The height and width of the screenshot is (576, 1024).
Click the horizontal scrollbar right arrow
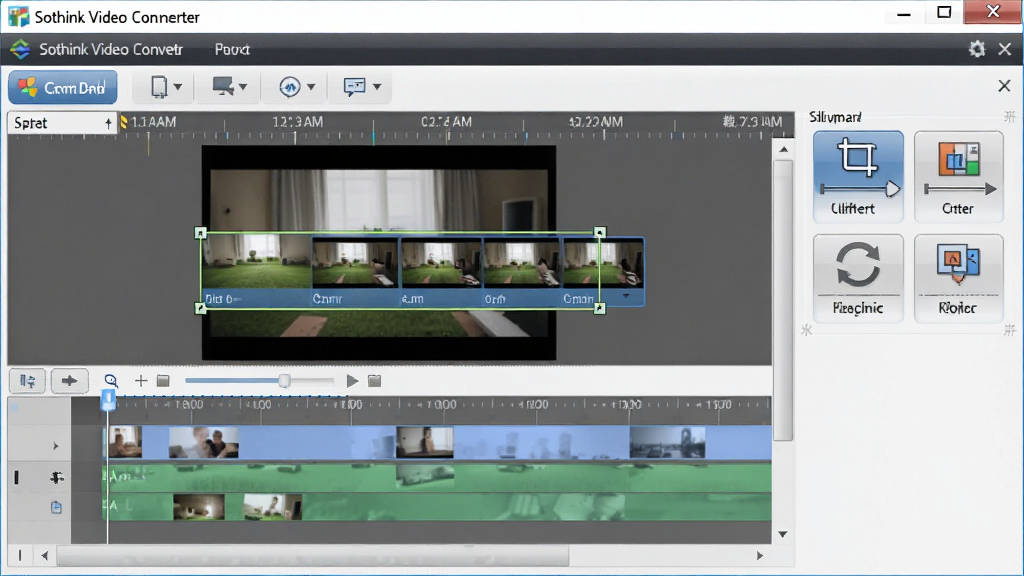coord(760,556)
